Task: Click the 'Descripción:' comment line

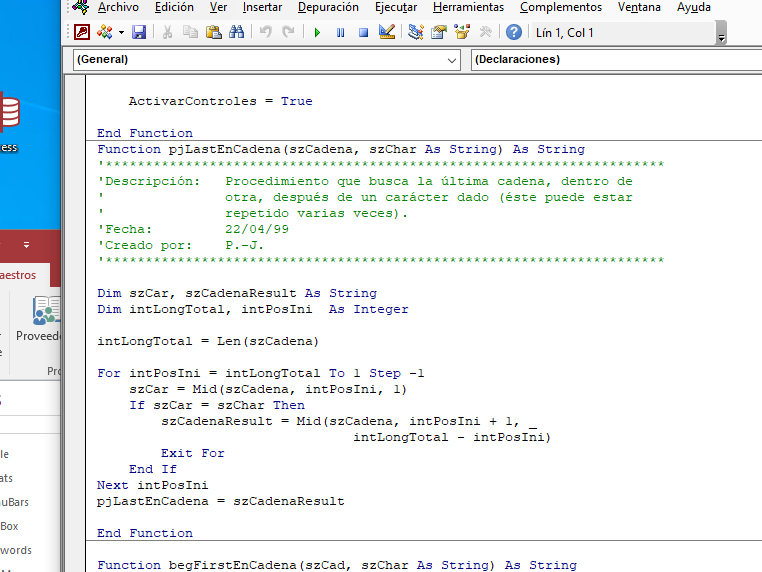Action: pos(364,181)
